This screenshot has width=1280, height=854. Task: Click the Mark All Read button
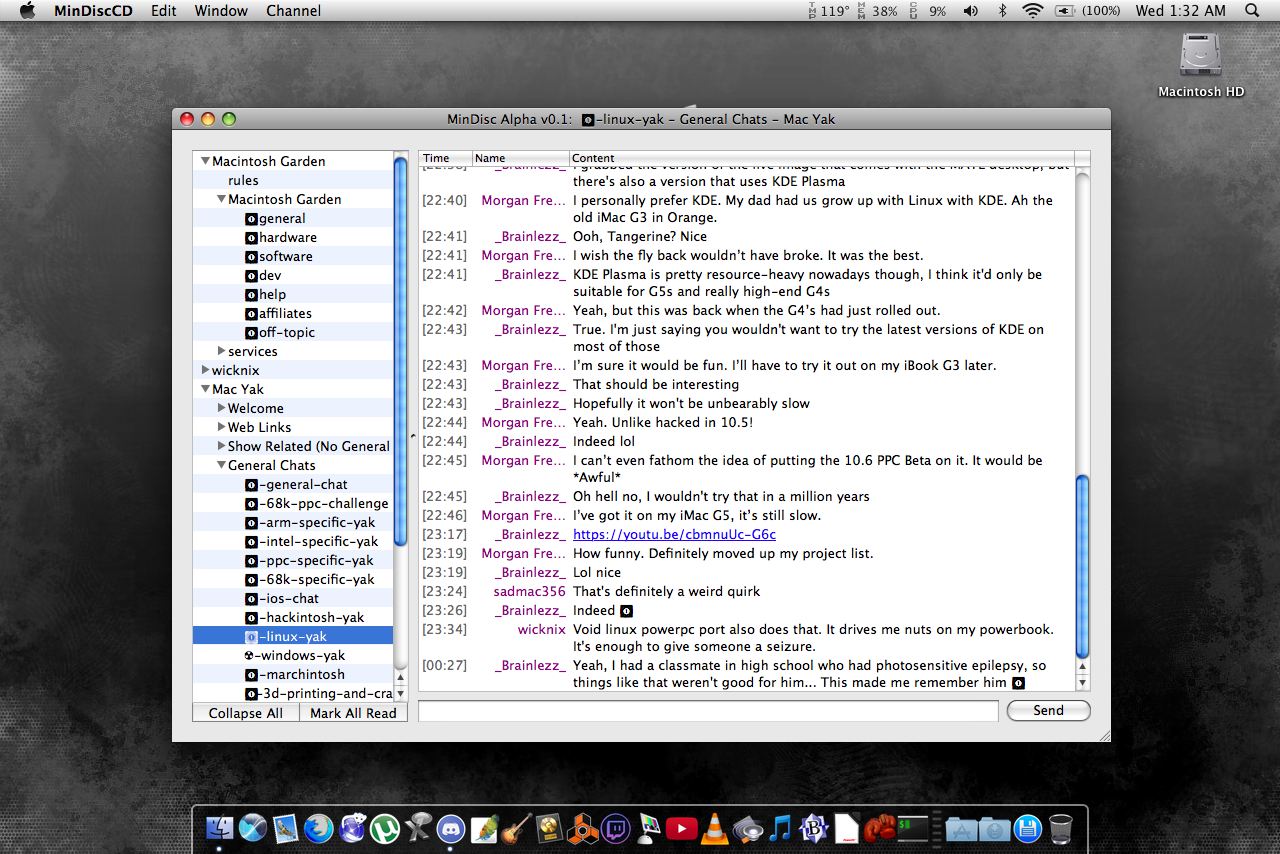353,713
